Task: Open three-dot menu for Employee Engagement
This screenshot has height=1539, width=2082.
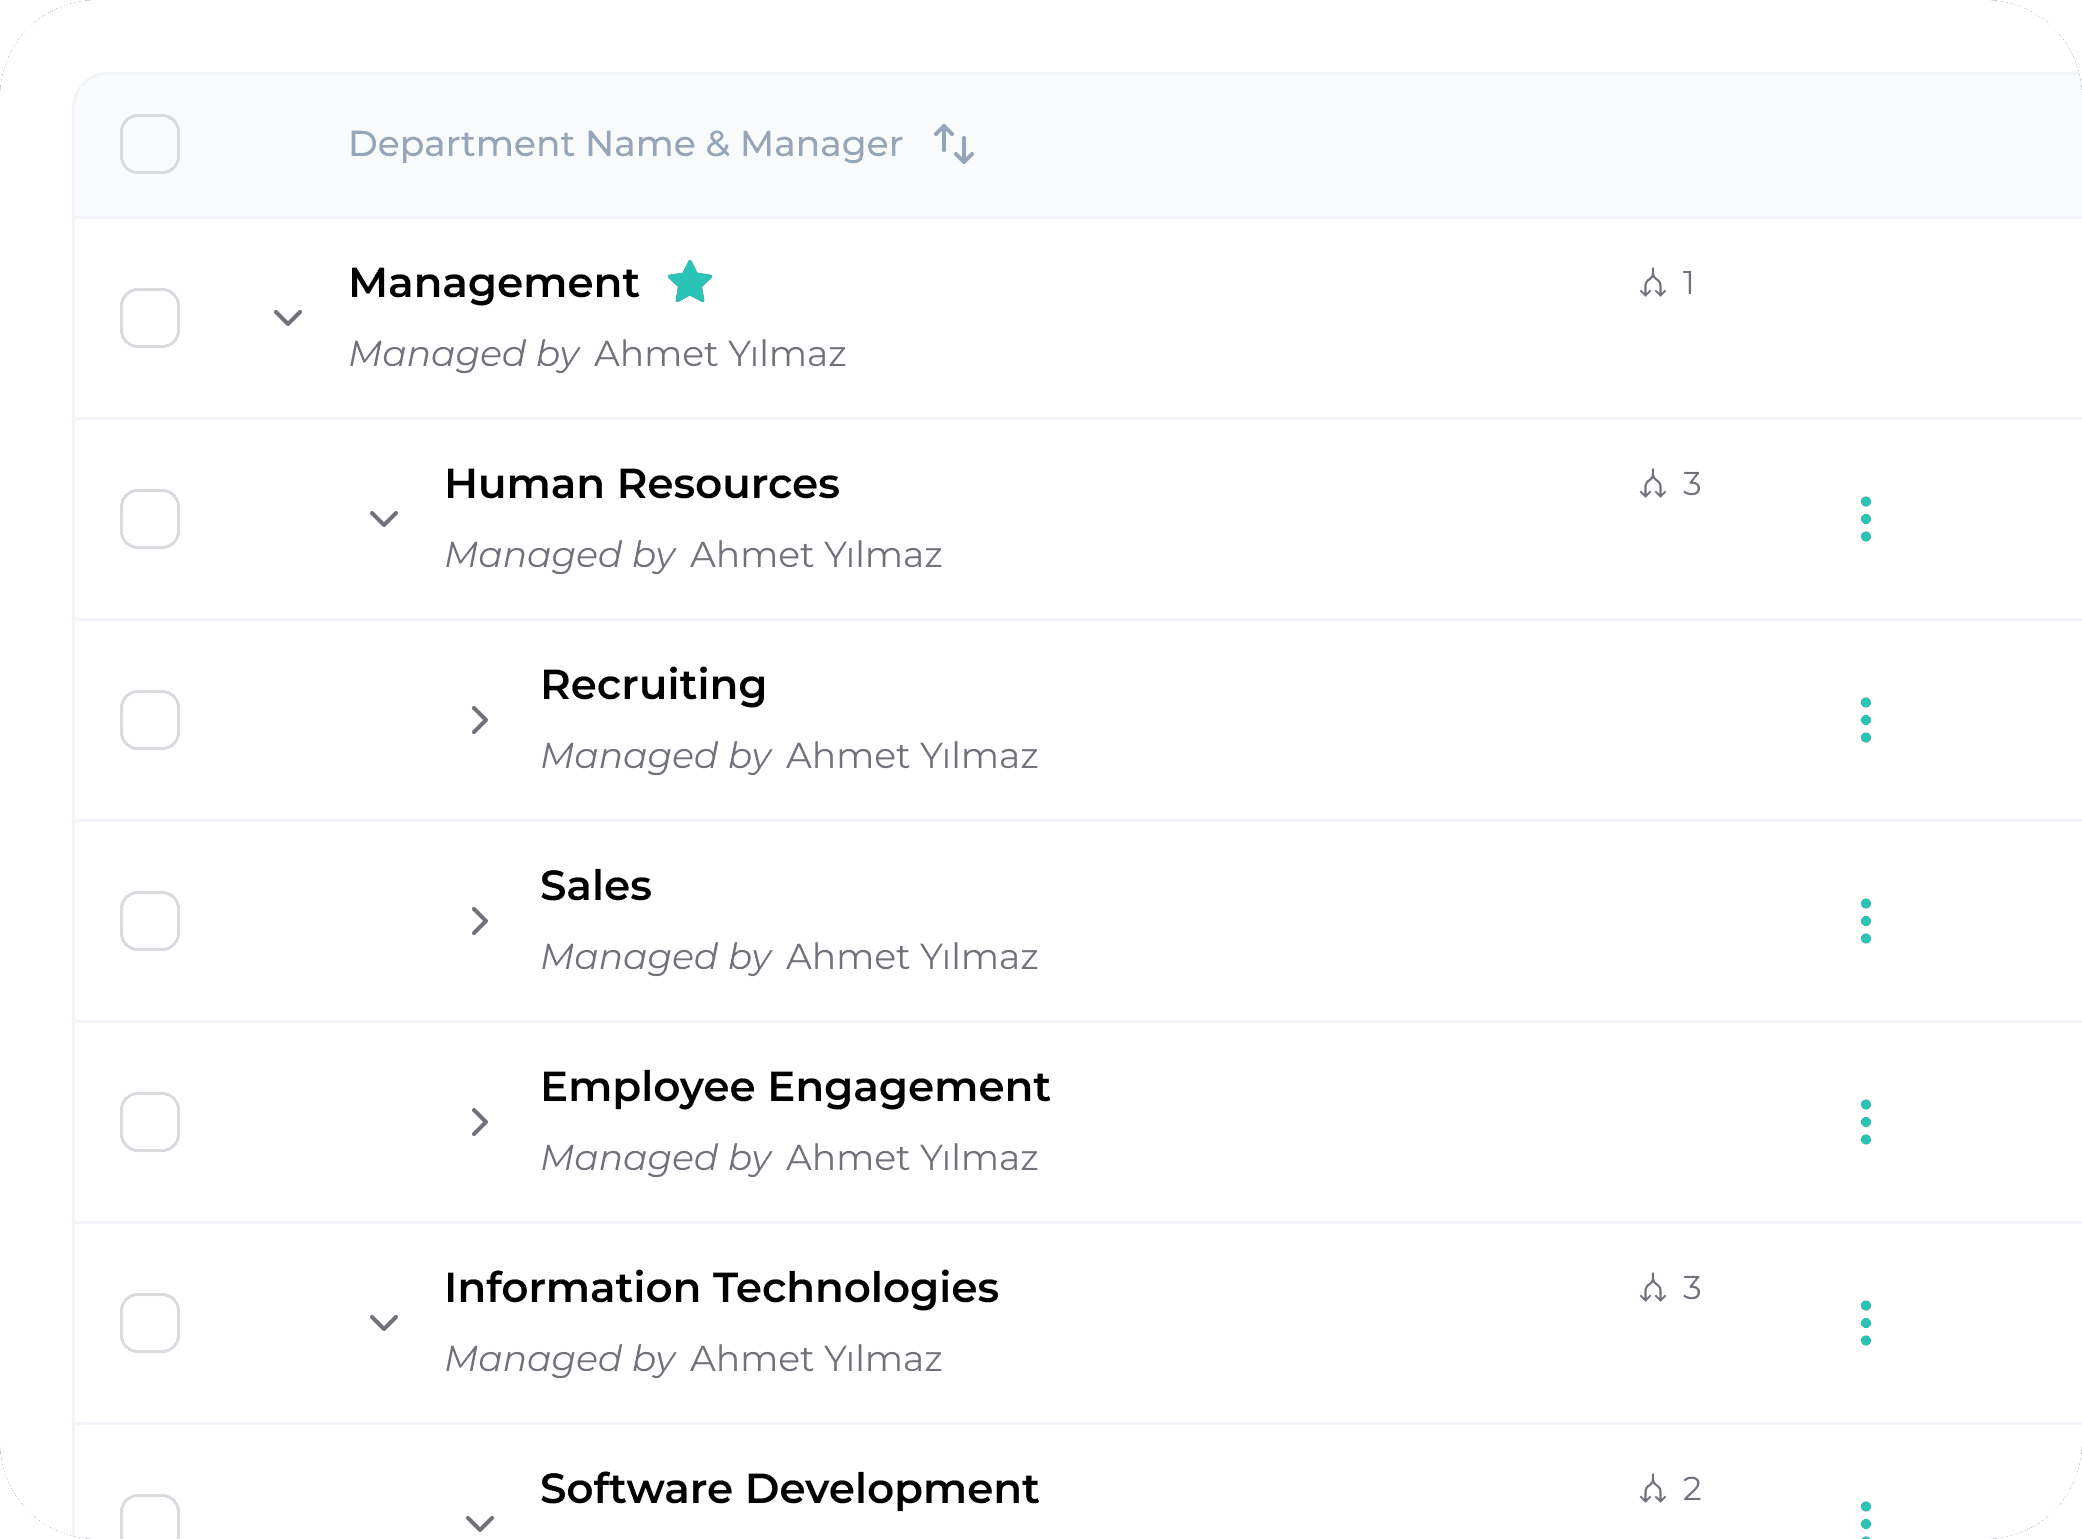Action: tap(1865, 1122)
